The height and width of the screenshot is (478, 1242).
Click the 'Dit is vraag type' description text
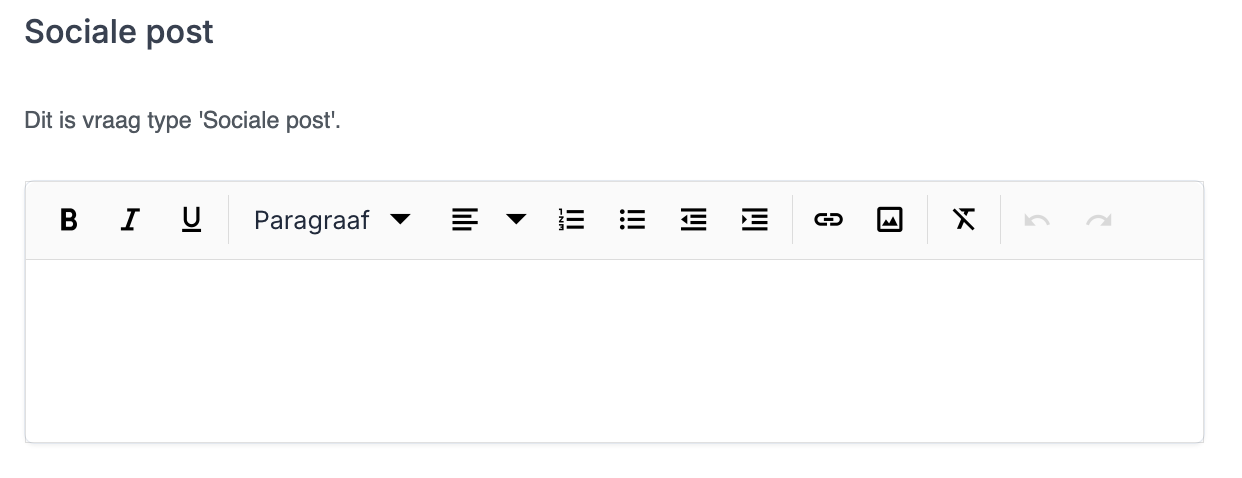click(182, 121)
